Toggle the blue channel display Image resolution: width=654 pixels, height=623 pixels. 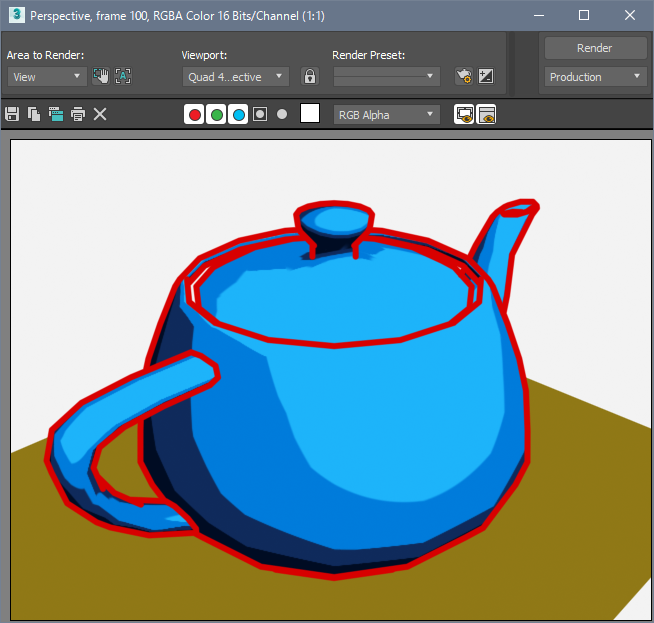coord(238,115)
